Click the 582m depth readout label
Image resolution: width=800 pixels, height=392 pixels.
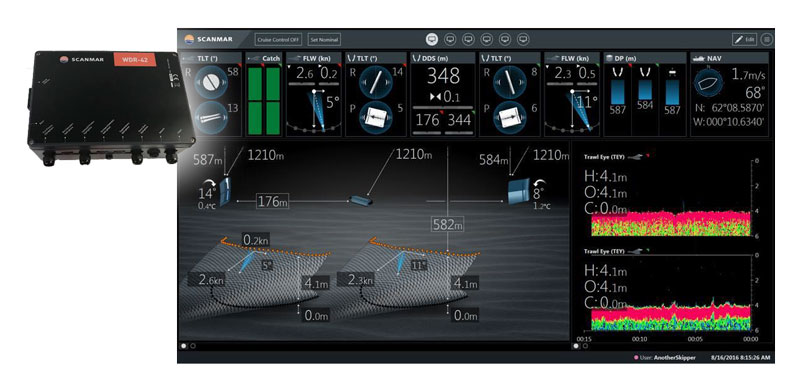pyautogui.click(x=447, y=224)
